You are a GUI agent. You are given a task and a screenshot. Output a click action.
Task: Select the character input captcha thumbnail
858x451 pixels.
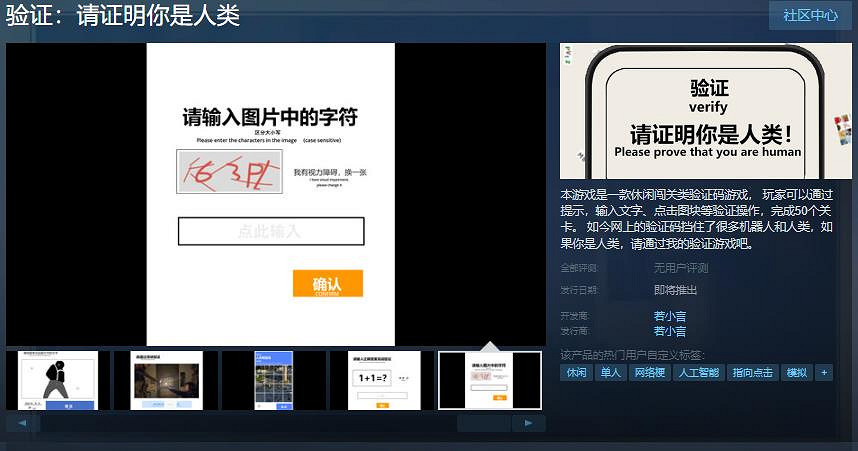(x=490, y=380)
